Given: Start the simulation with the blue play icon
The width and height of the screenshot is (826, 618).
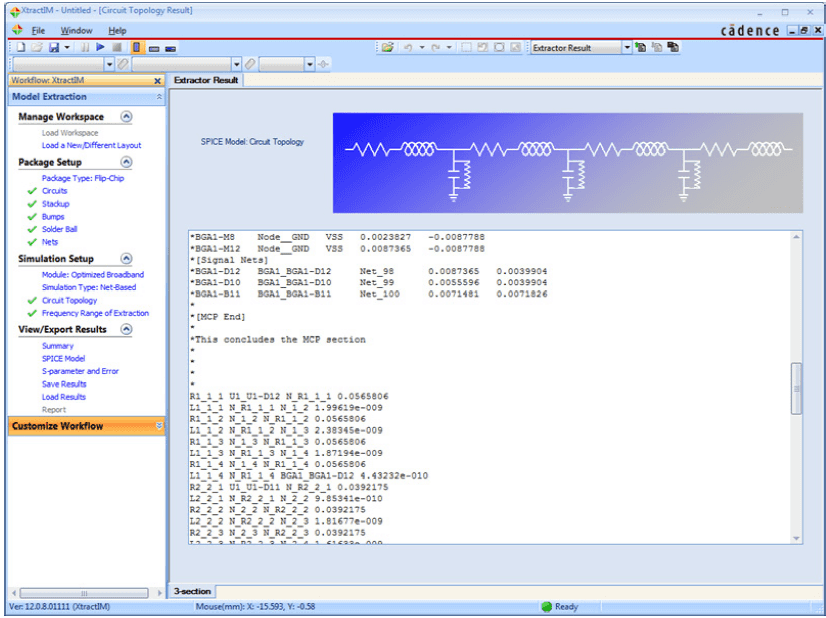Looking at the screenshot, I should [x=100, y=47].
